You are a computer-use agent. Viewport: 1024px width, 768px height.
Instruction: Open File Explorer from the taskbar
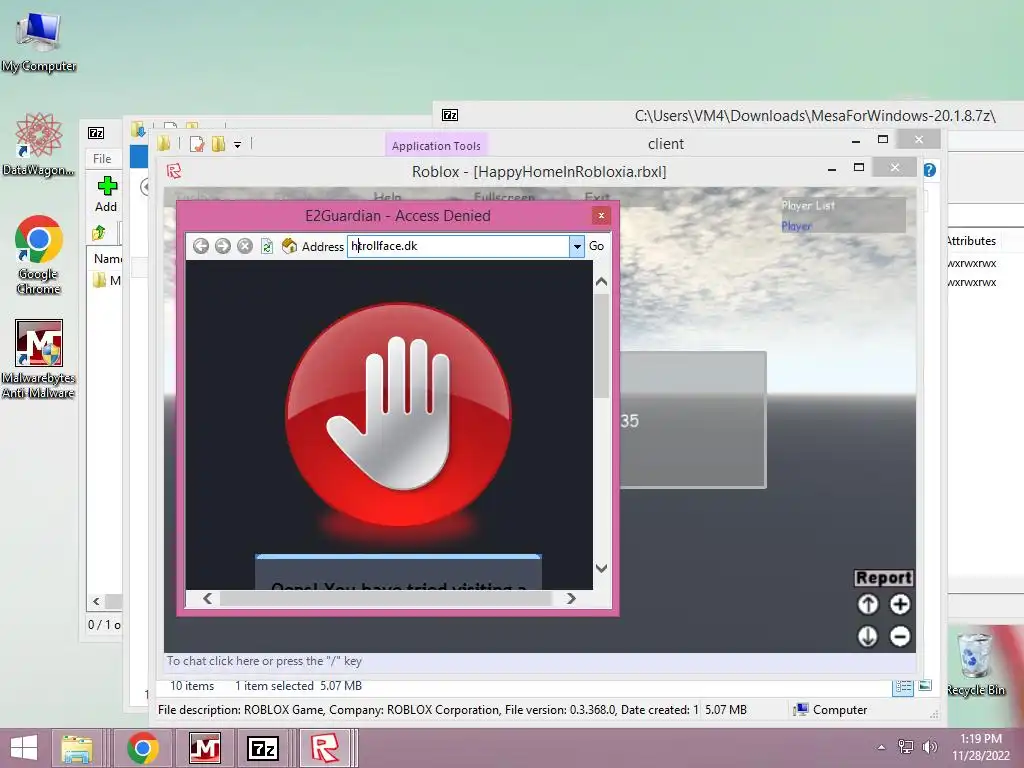(77, 748)
